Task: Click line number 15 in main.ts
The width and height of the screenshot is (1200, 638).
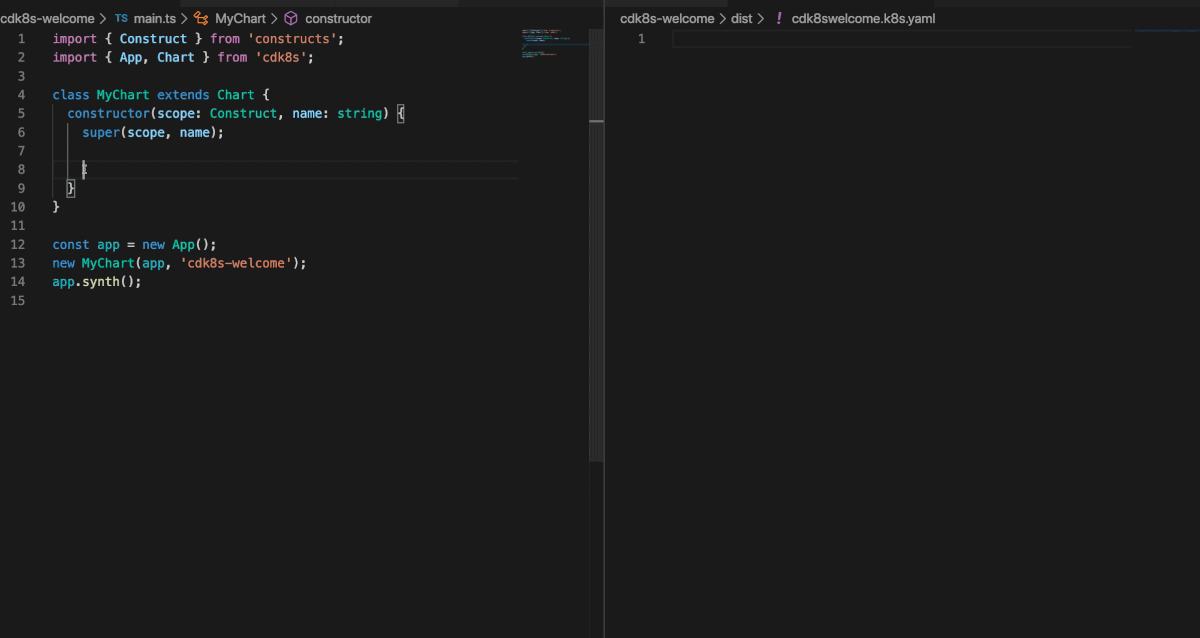Action: click(x=18, y=301)
